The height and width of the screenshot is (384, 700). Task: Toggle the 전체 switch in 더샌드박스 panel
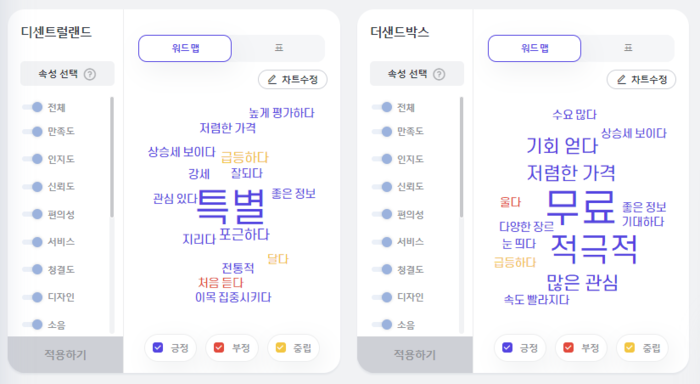click(x=382, y=107)
